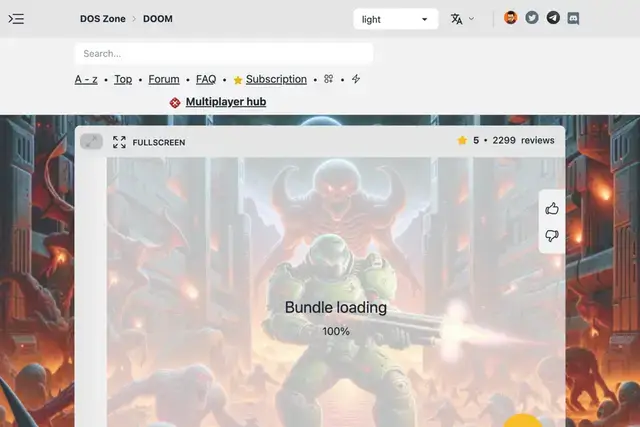Open the light theme dropdown

tap(396, 19)
